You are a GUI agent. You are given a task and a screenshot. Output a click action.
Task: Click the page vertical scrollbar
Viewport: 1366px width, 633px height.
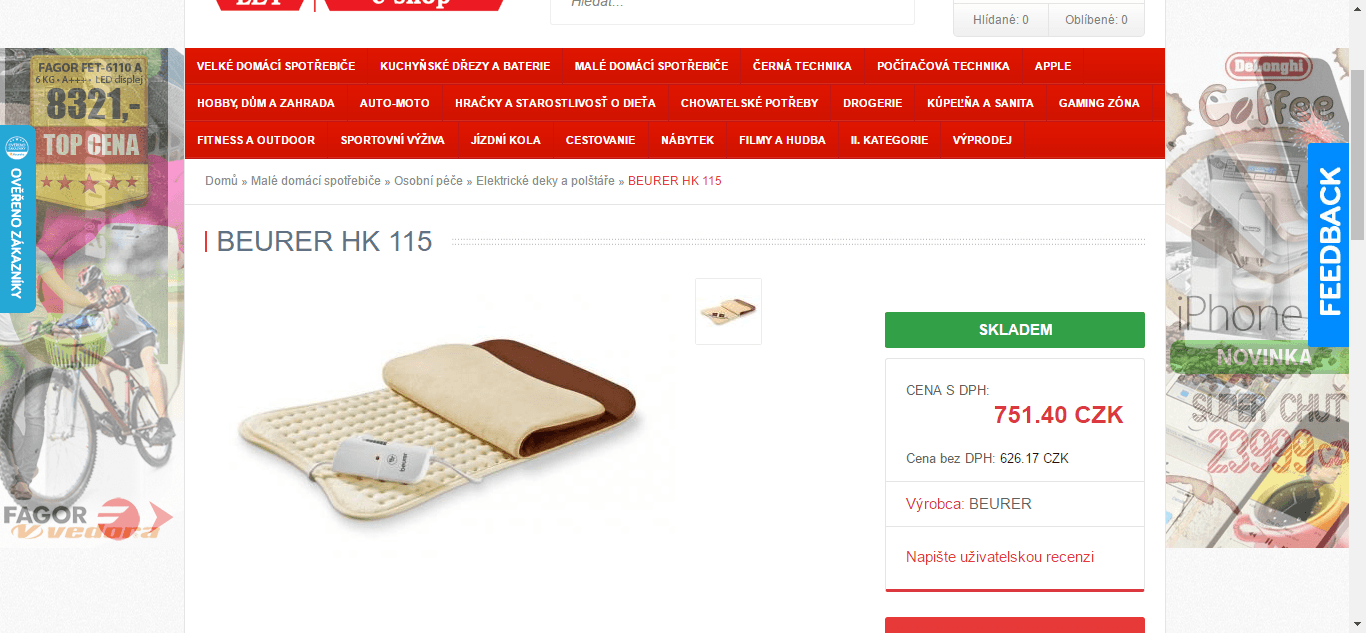click(x=1357, y=316)
